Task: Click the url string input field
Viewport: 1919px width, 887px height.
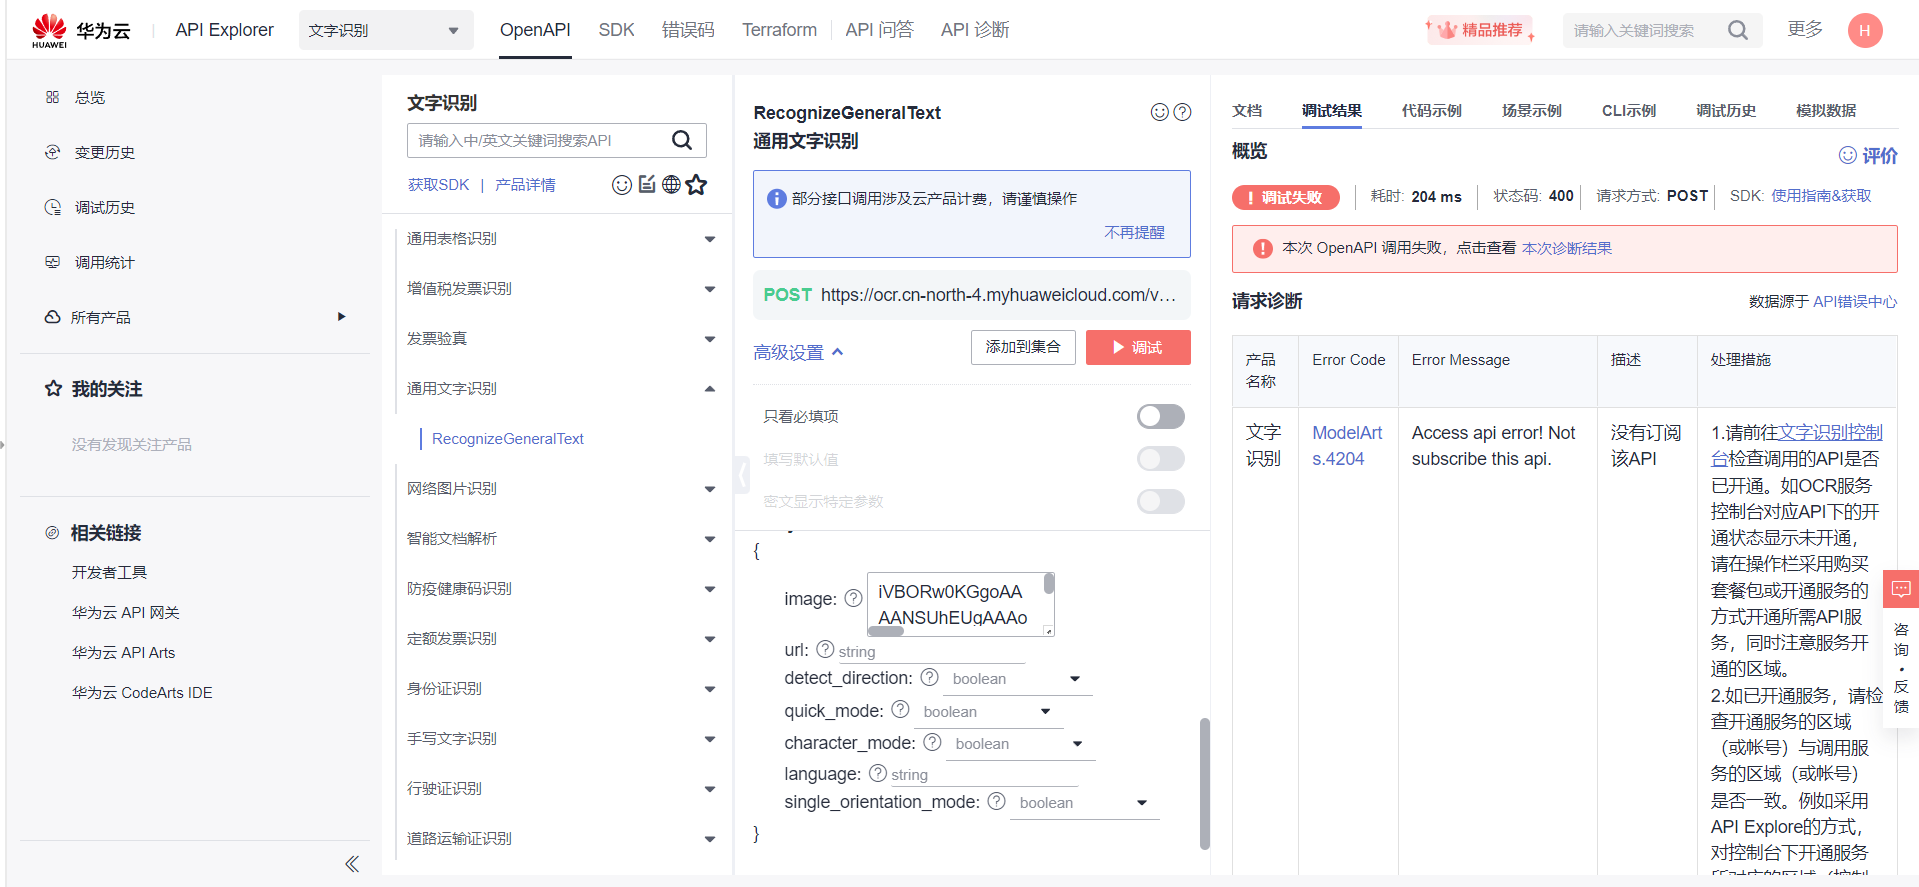Action: (930, 651)
